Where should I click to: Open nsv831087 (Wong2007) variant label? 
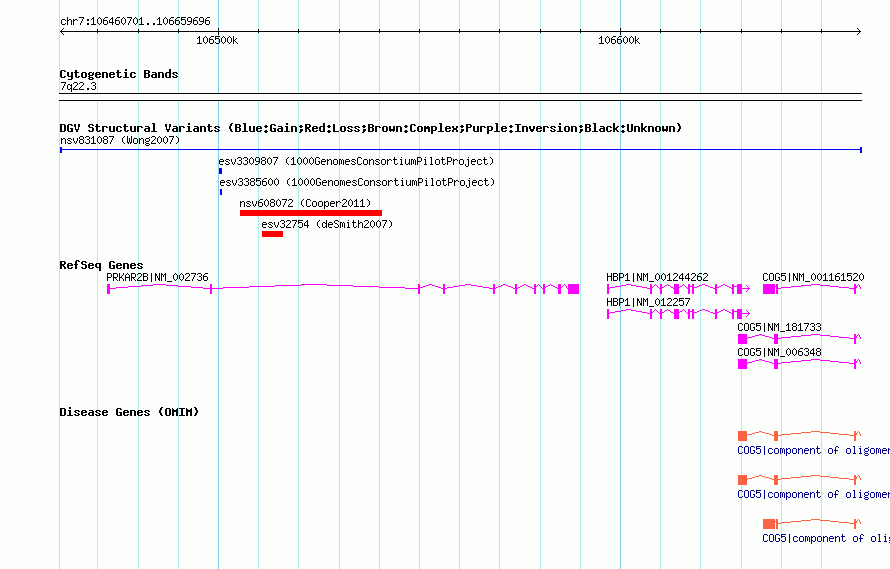click(120, 140)
